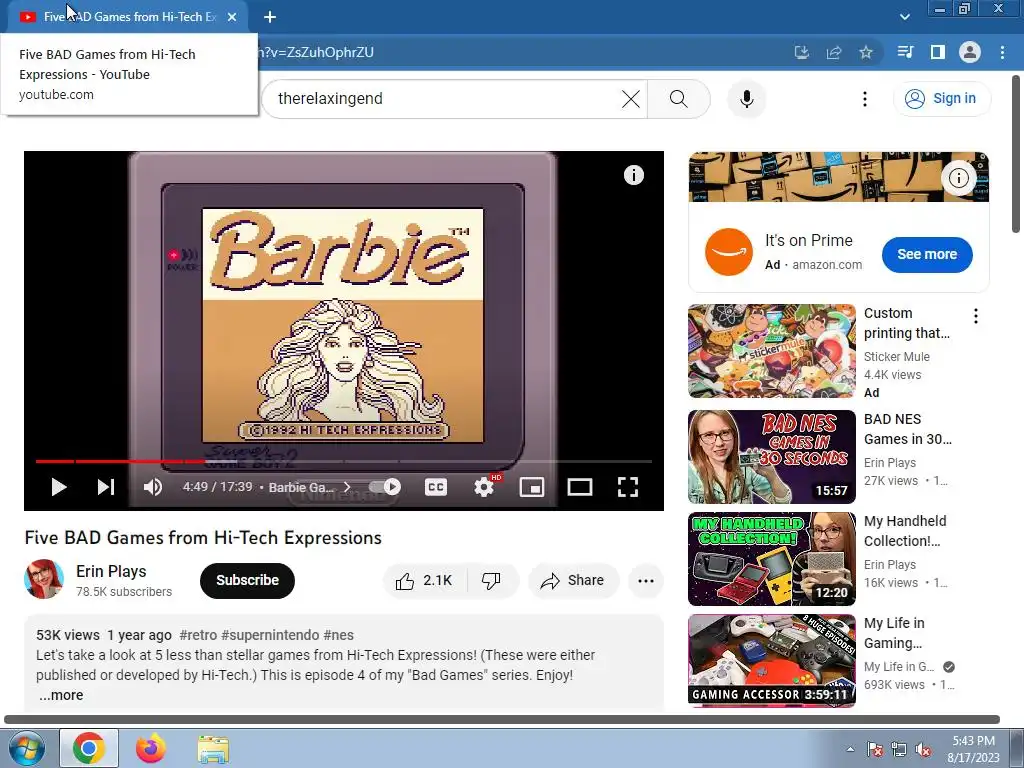Close the Five BAD Games tab
The width and height of the screenshot is (1024, 768).
[232, 17]
